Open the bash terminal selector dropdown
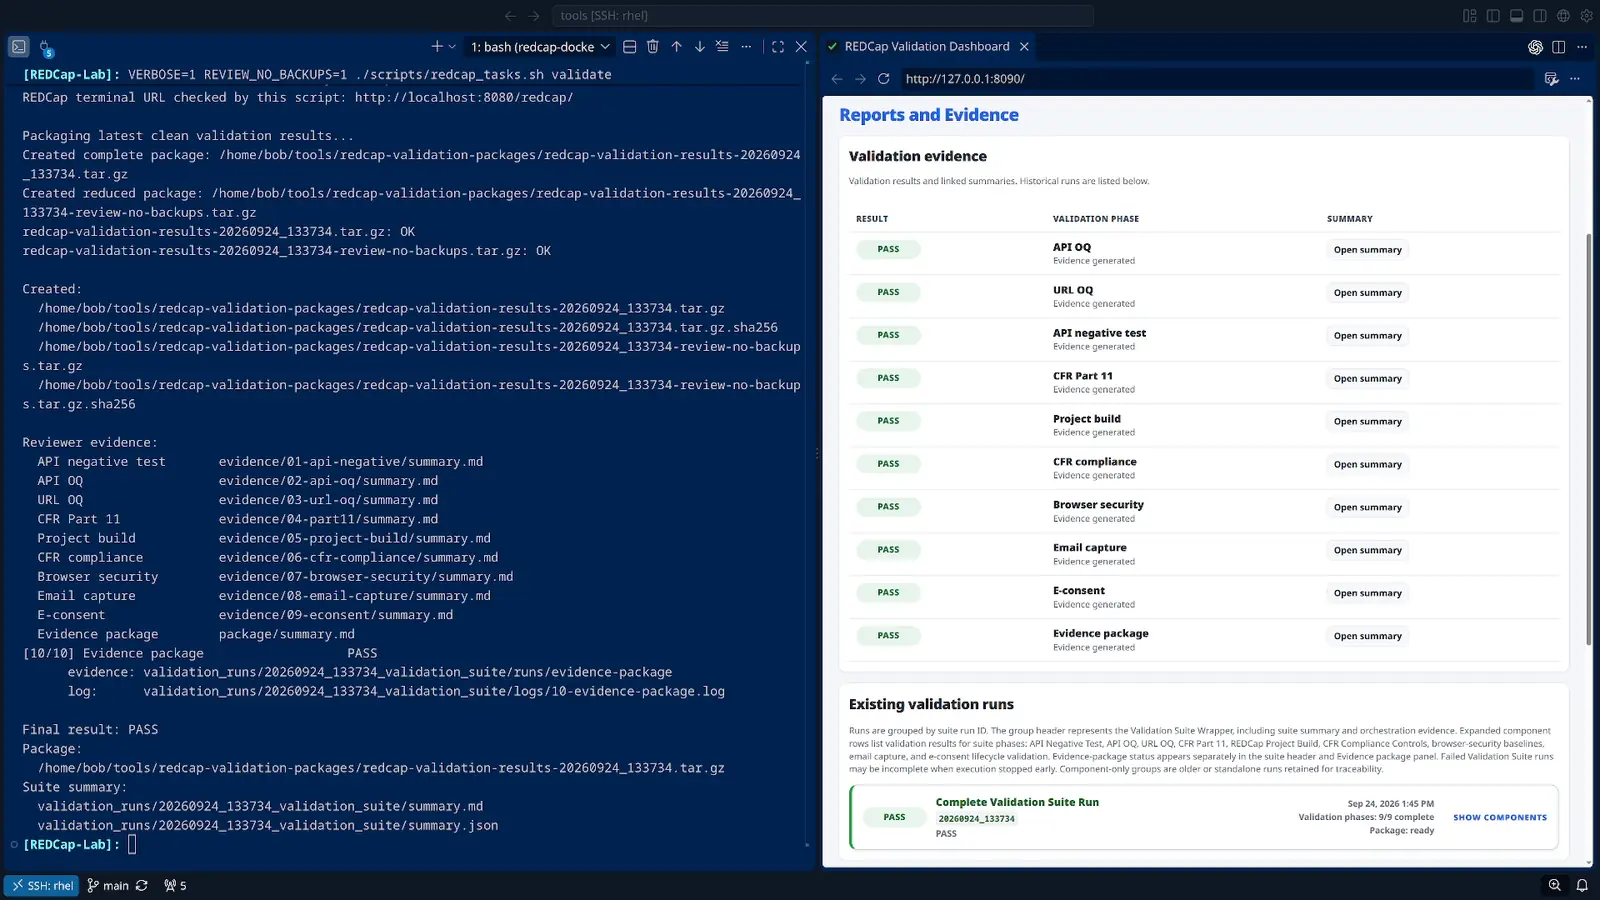 pos(540,47)
